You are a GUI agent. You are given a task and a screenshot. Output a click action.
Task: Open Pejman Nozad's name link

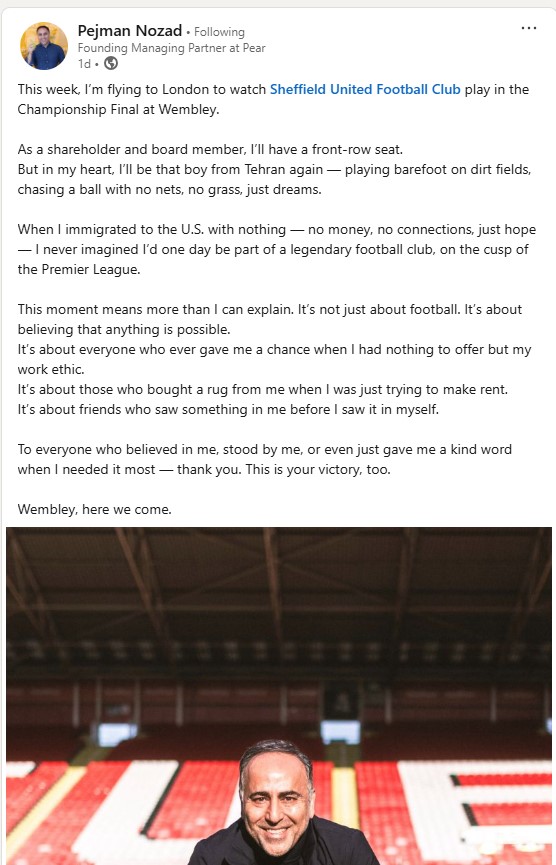(130, 30)
